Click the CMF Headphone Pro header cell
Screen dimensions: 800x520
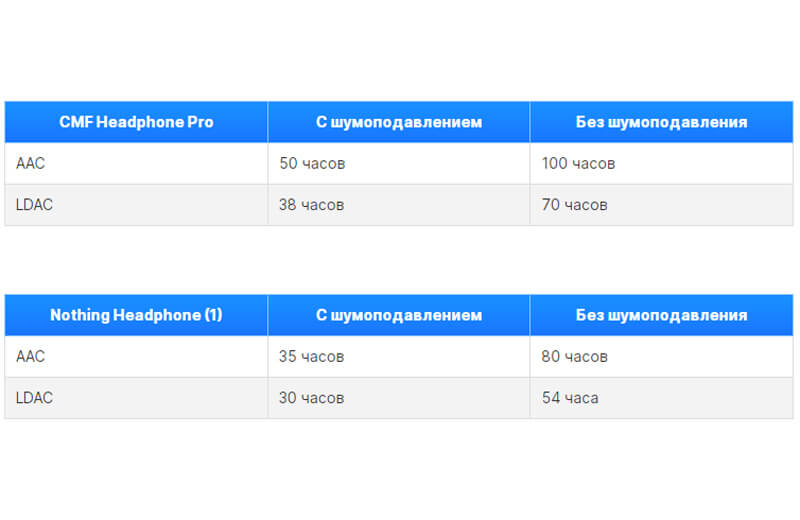coord(136,122)
